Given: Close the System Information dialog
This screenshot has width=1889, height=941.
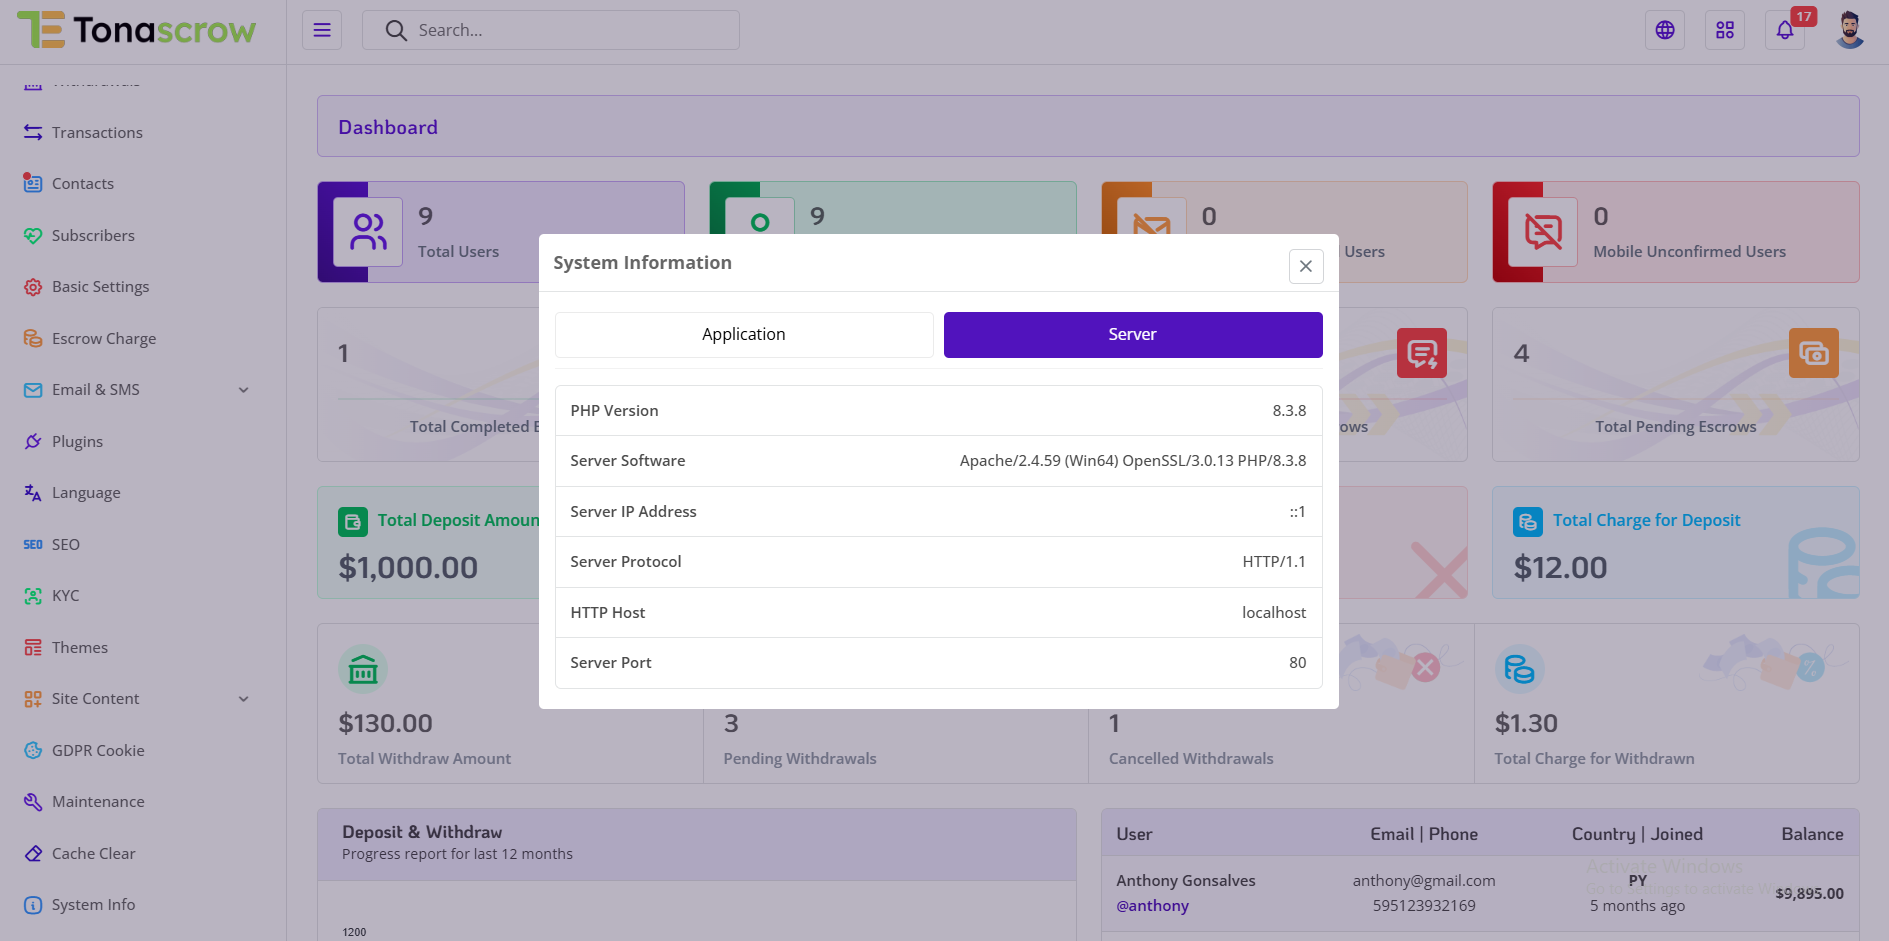Looking at the screenshot, I should (x=1306, y=266).
